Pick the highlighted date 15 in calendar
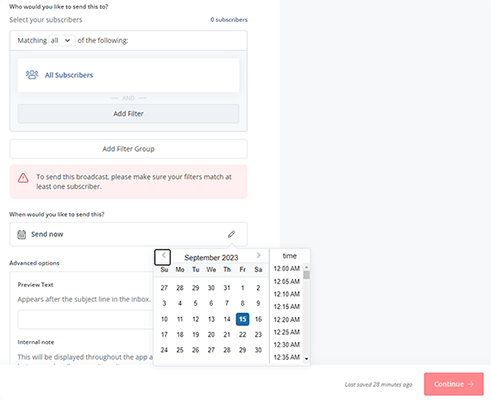This screenshot has width=491, height=400. pyautogui.click(x=242, y=319)
